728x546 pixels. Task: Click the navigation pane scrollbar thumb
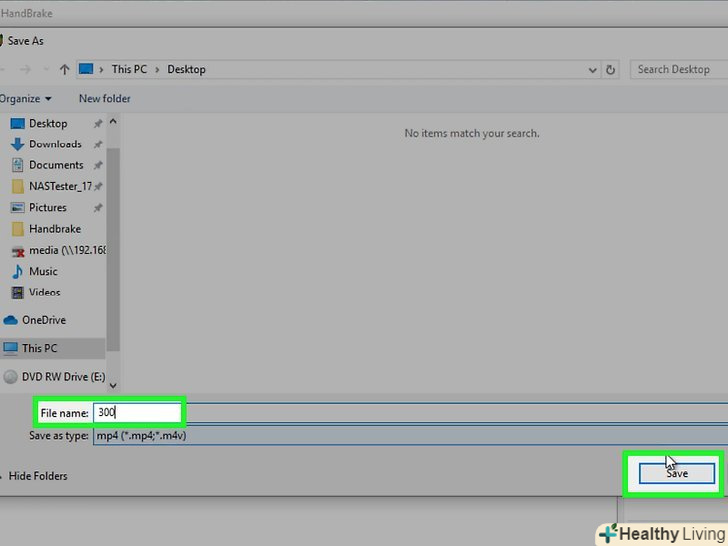click(113, 250)
